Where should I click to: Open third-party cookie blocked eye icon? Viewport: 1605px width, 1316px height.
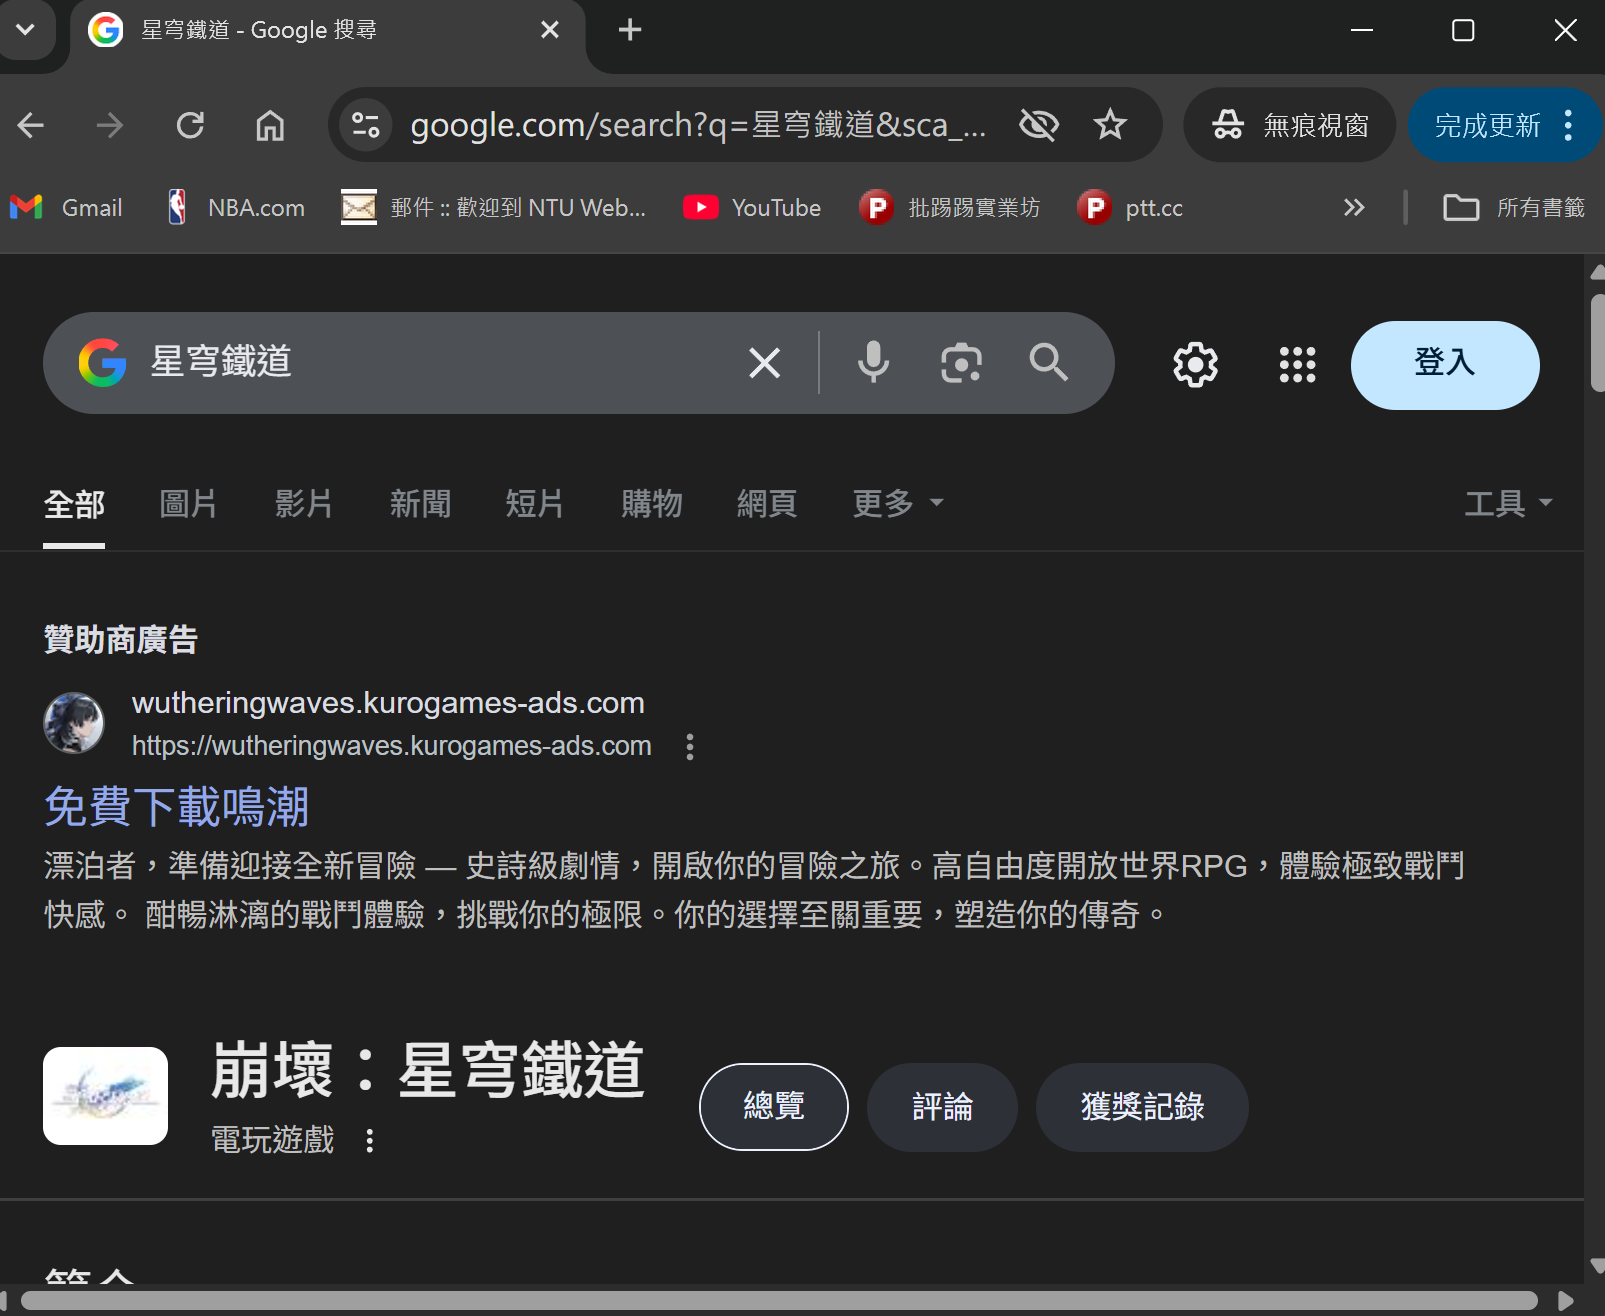(x=1039, y=125)
